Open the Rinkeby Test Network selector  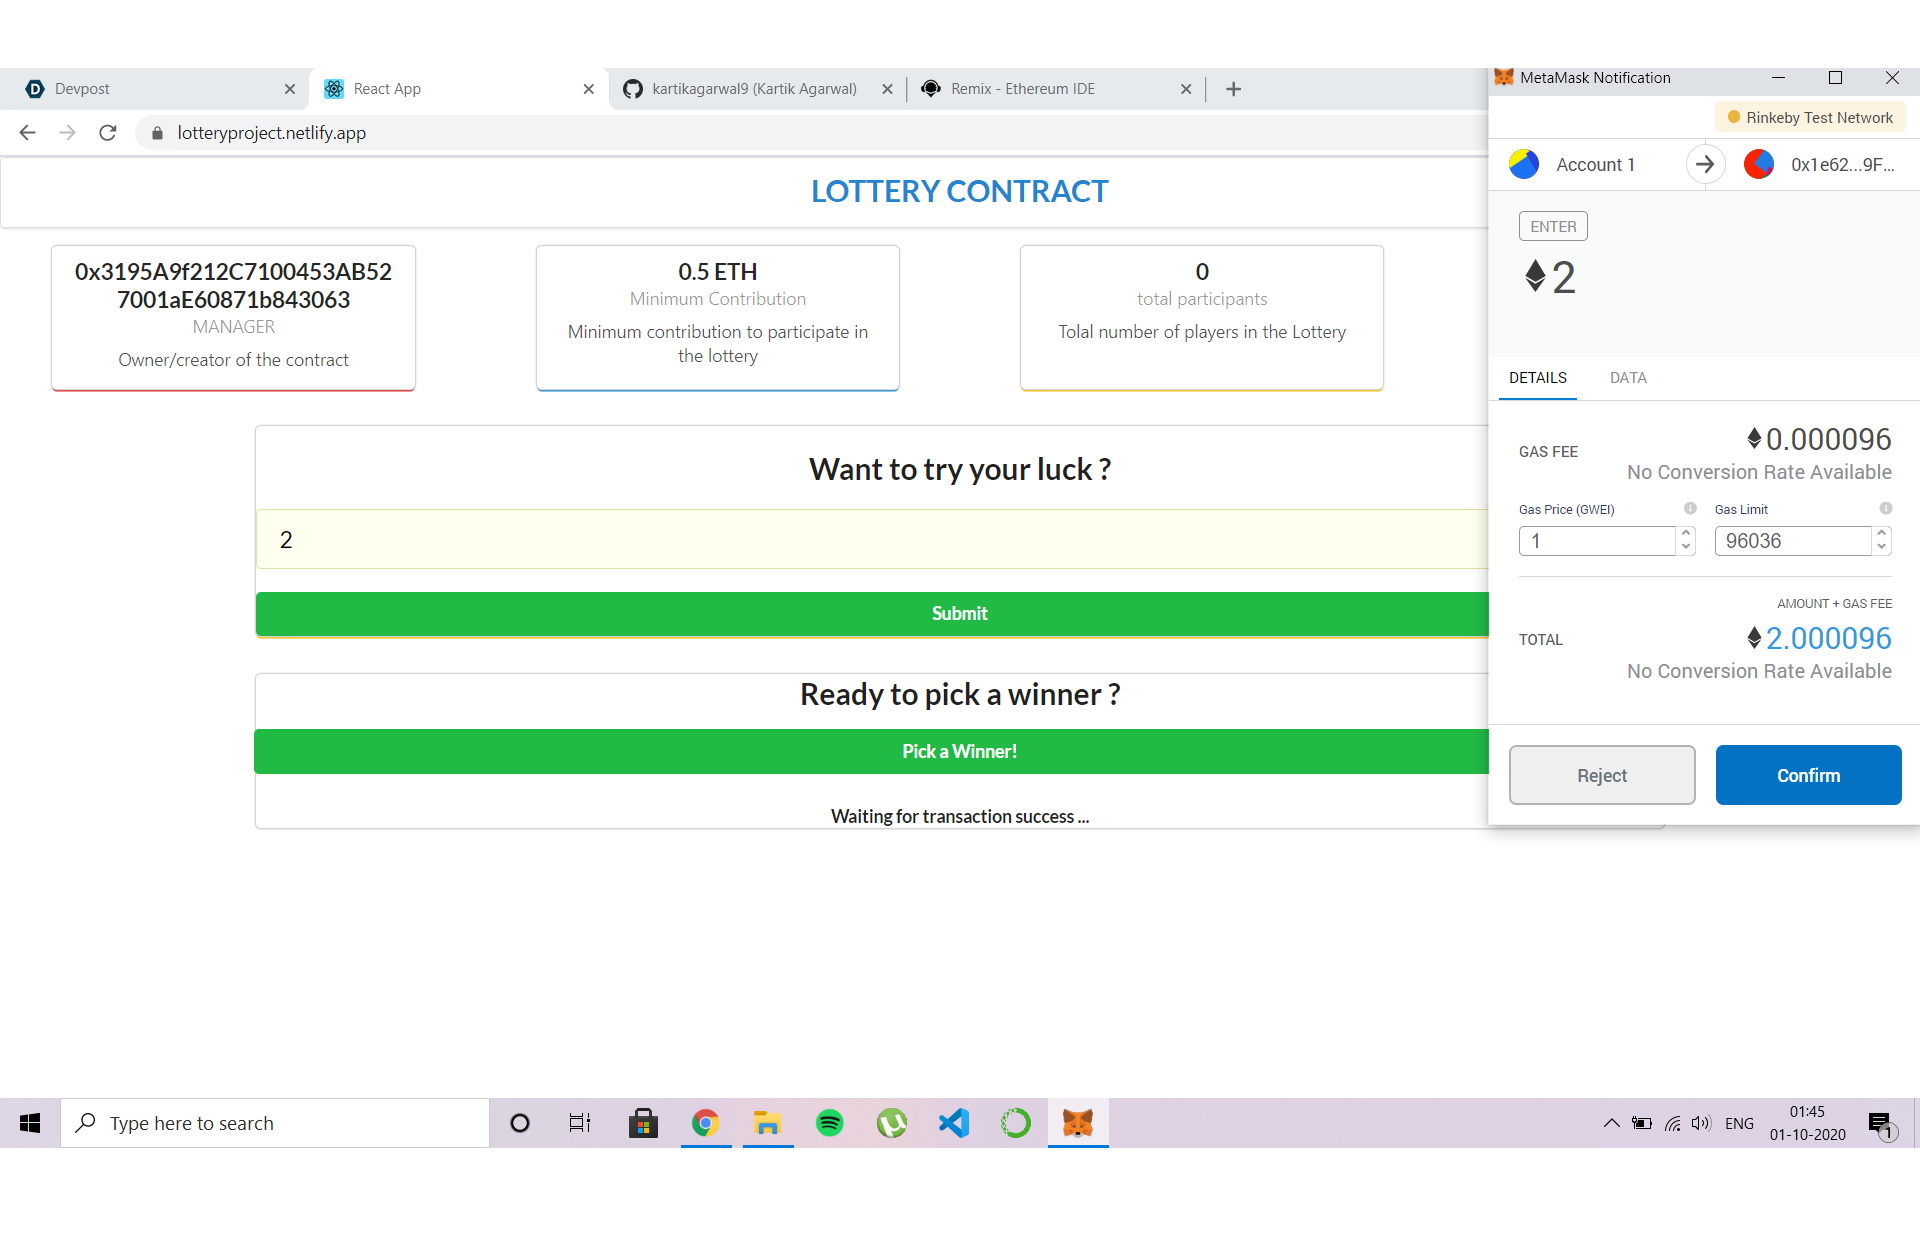pyautogui.click(x=1810, y=118)
